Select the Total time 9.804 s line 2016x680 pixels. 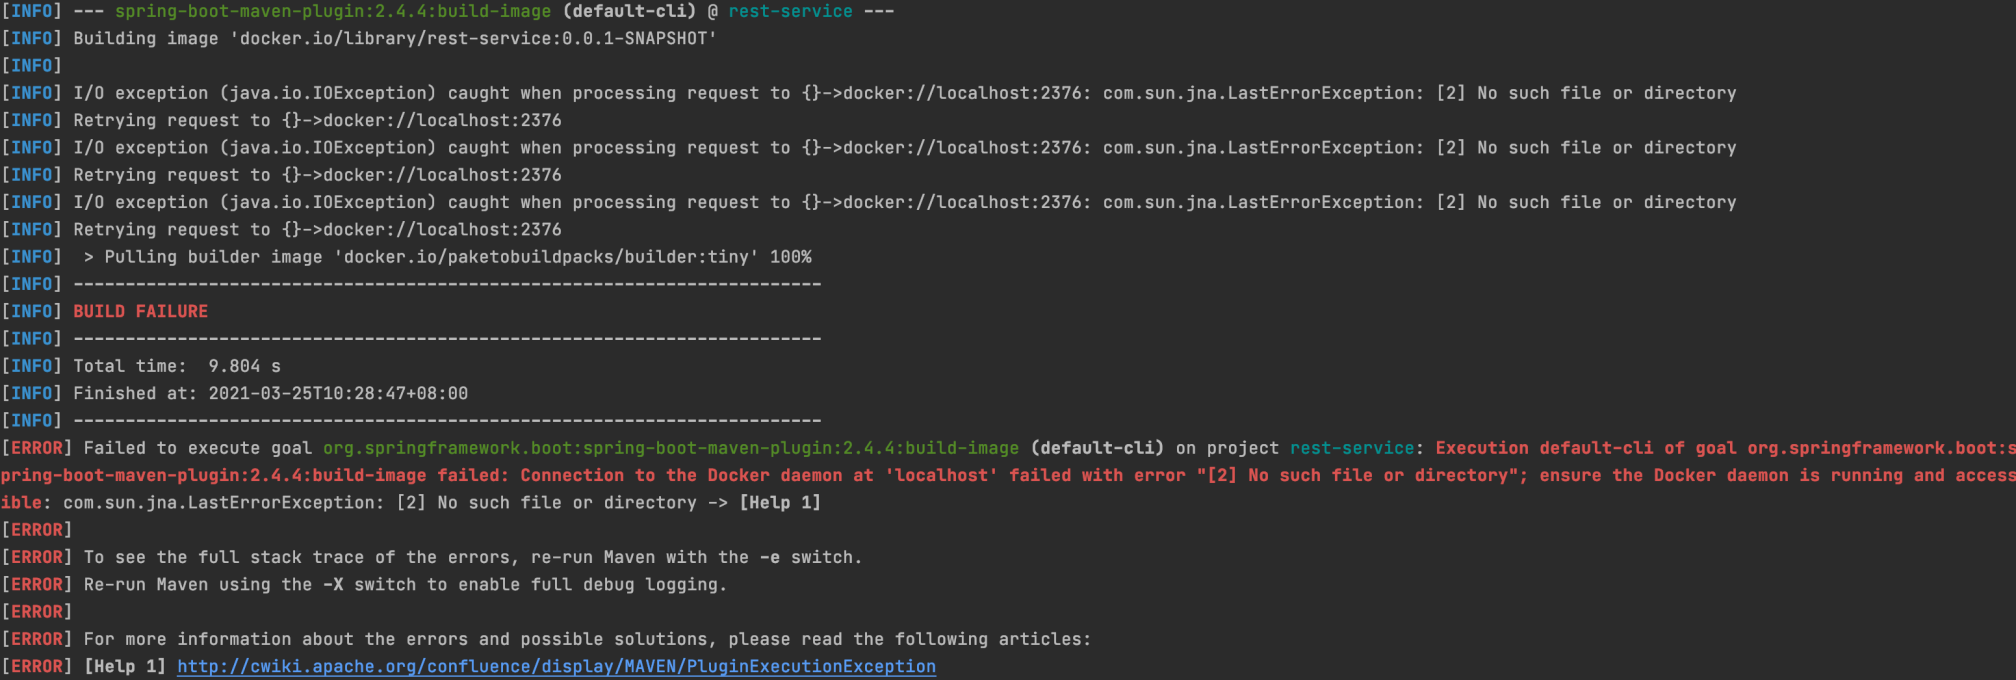tap(177, 366)
